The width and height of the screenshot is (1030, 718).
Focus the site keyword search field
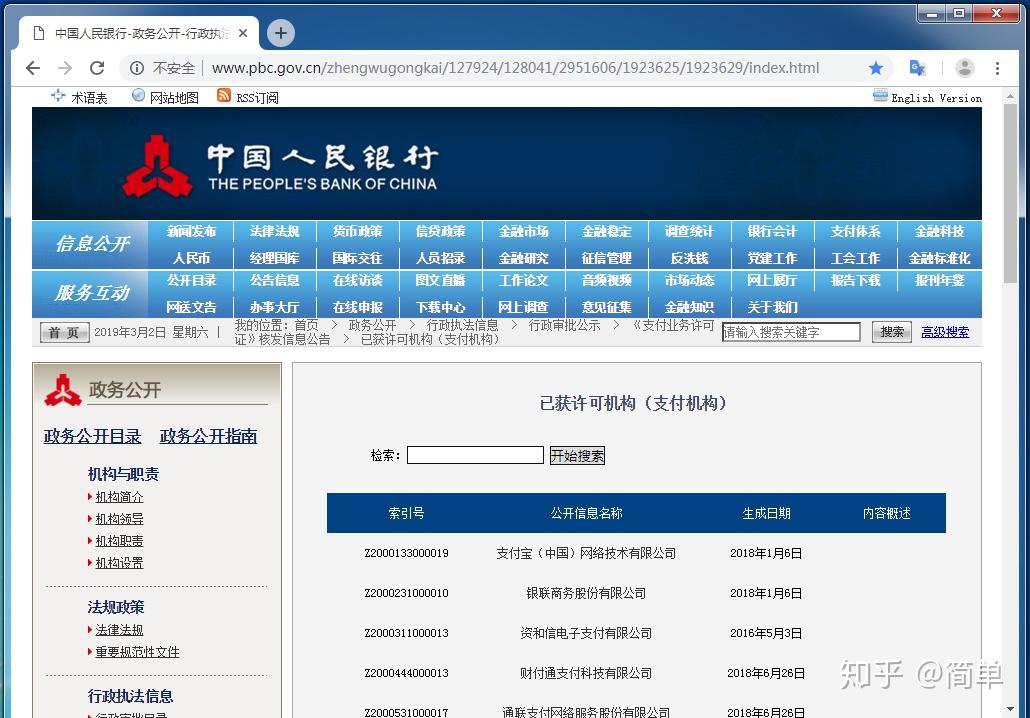click(x=791, y=332)
